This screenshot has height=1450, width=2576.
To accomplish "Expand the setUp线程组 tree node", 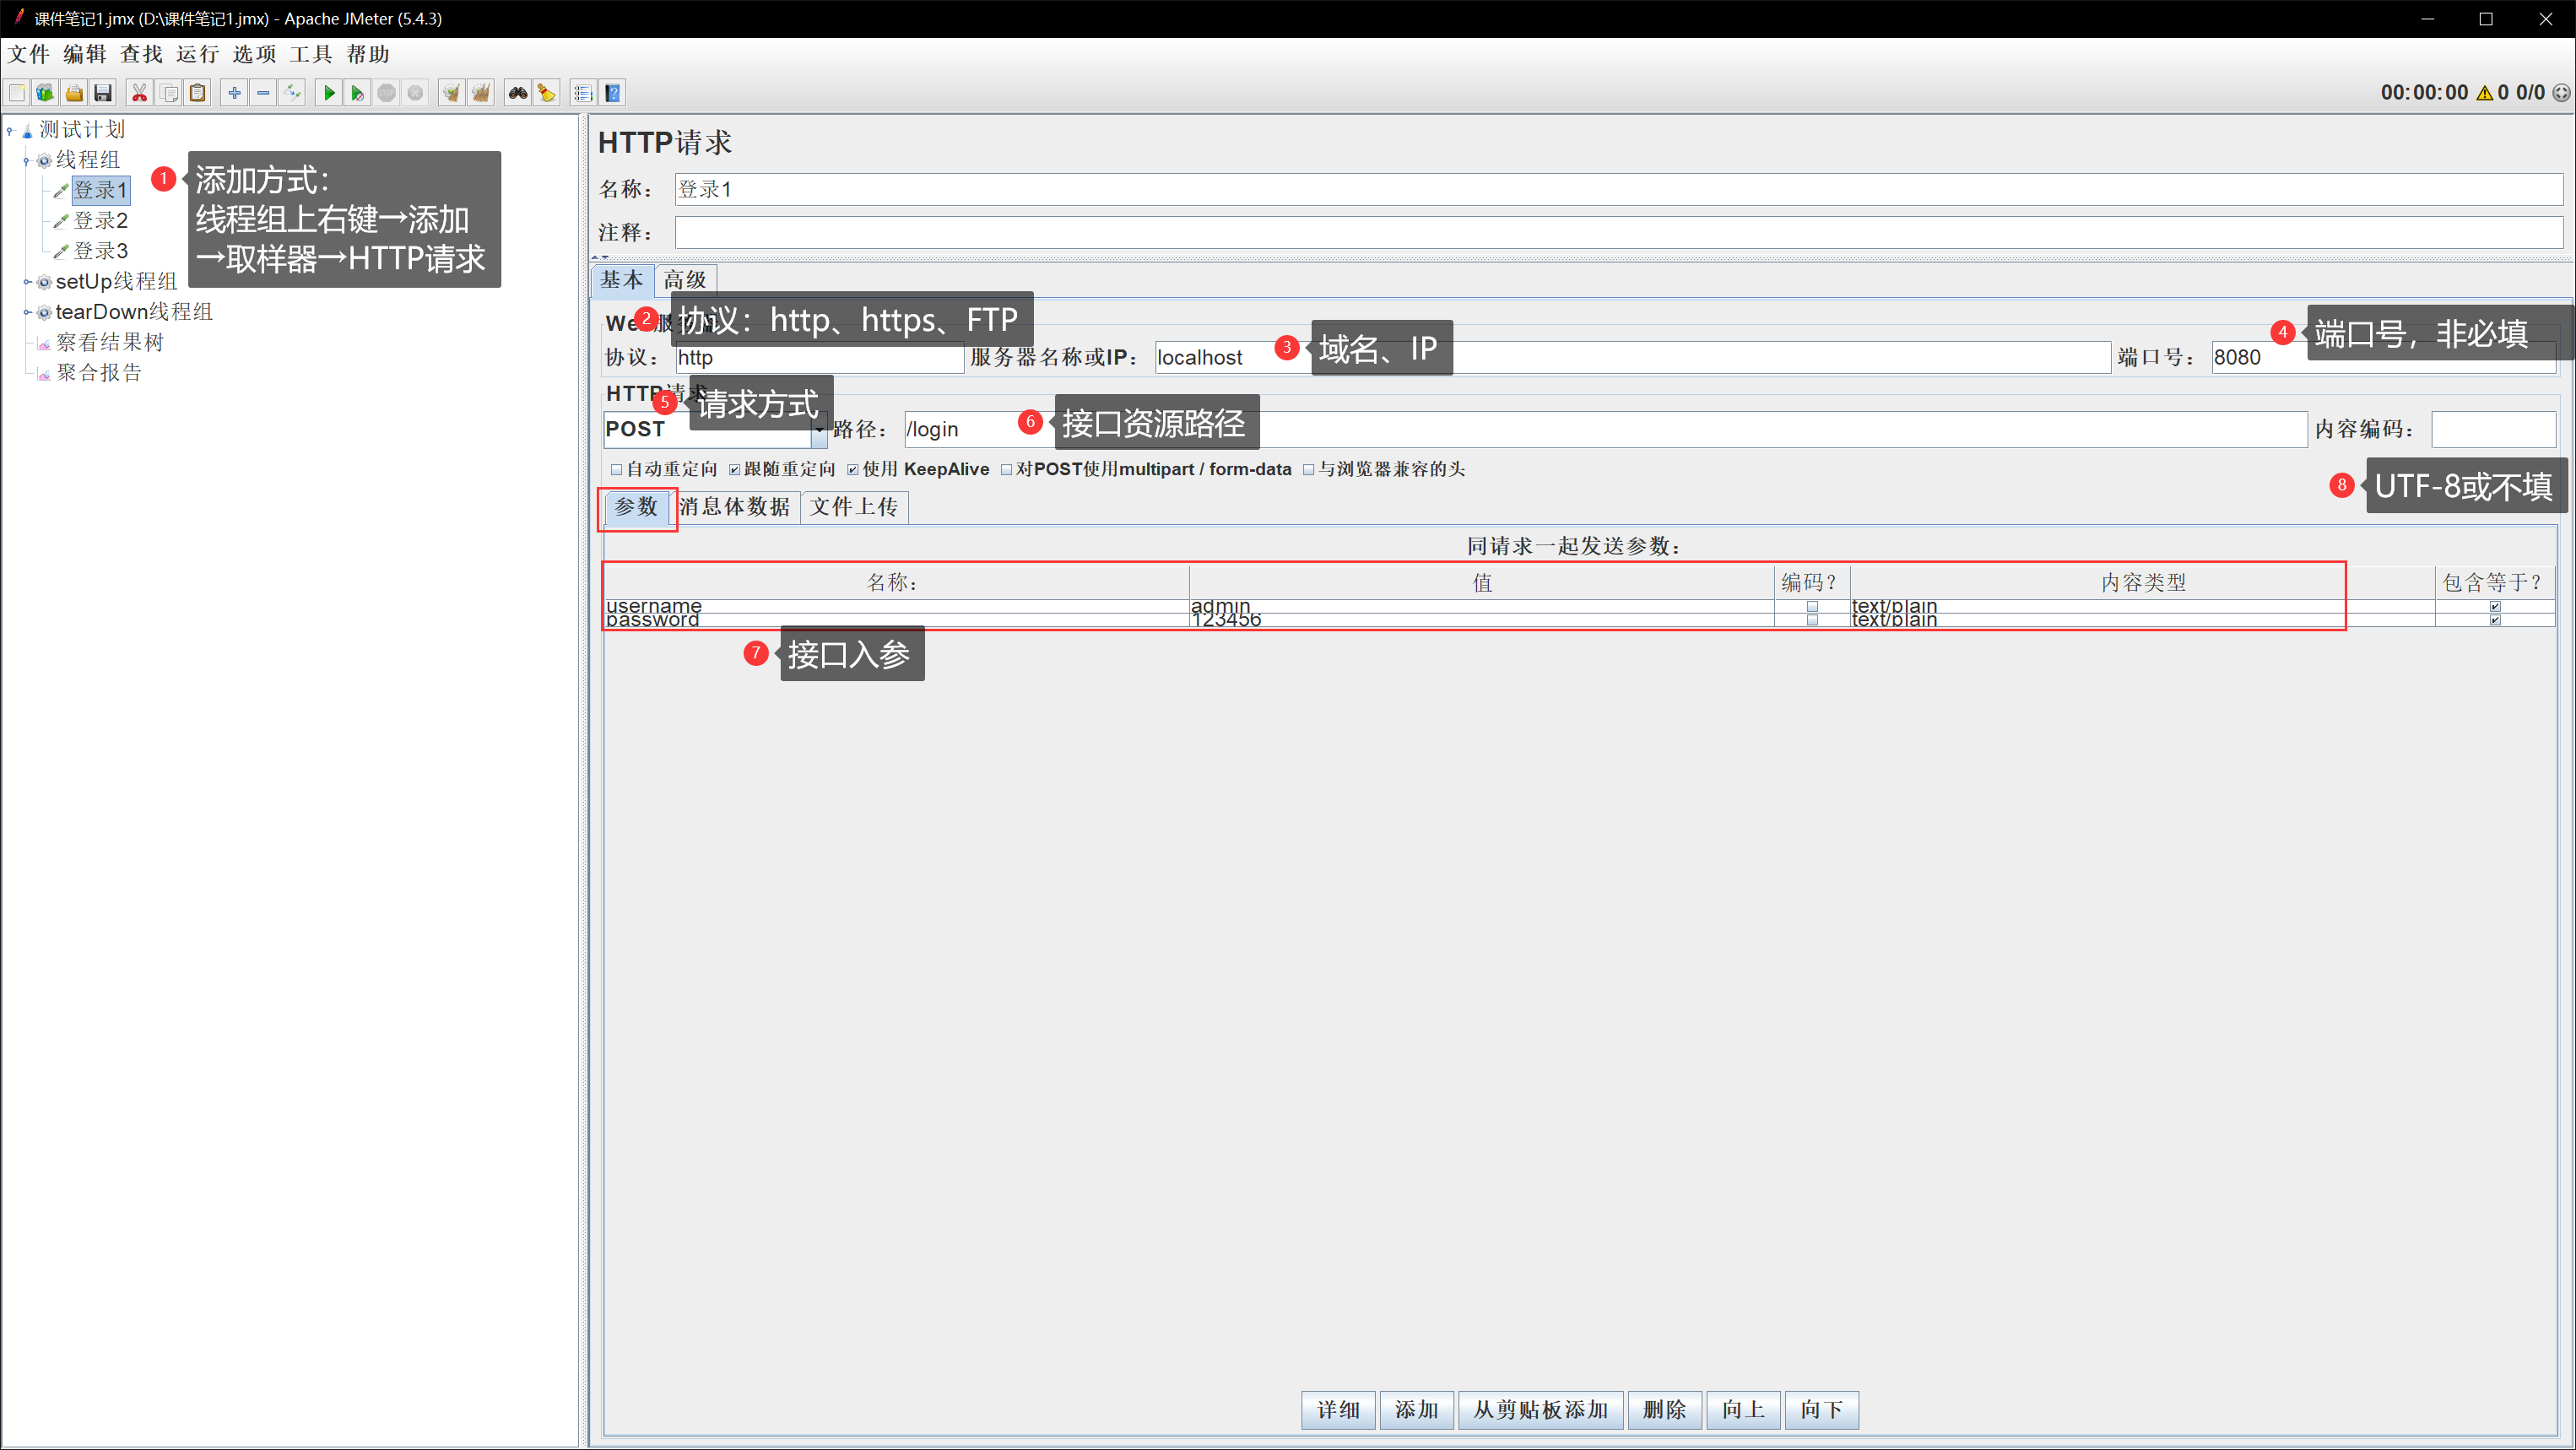I will point(28,282).
